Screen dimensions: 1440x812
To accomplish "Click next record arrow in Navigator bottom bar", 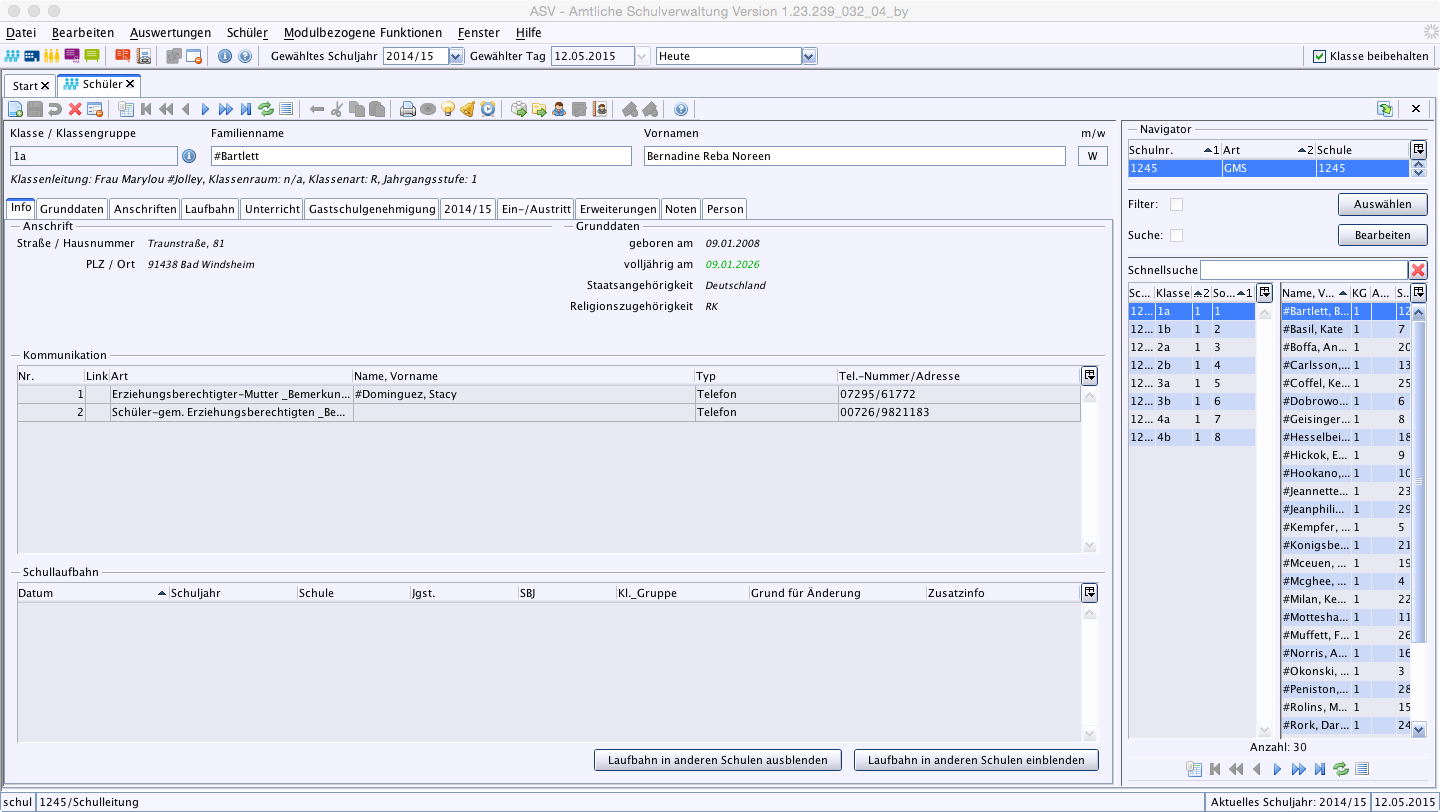I will tap(1277, 769).
